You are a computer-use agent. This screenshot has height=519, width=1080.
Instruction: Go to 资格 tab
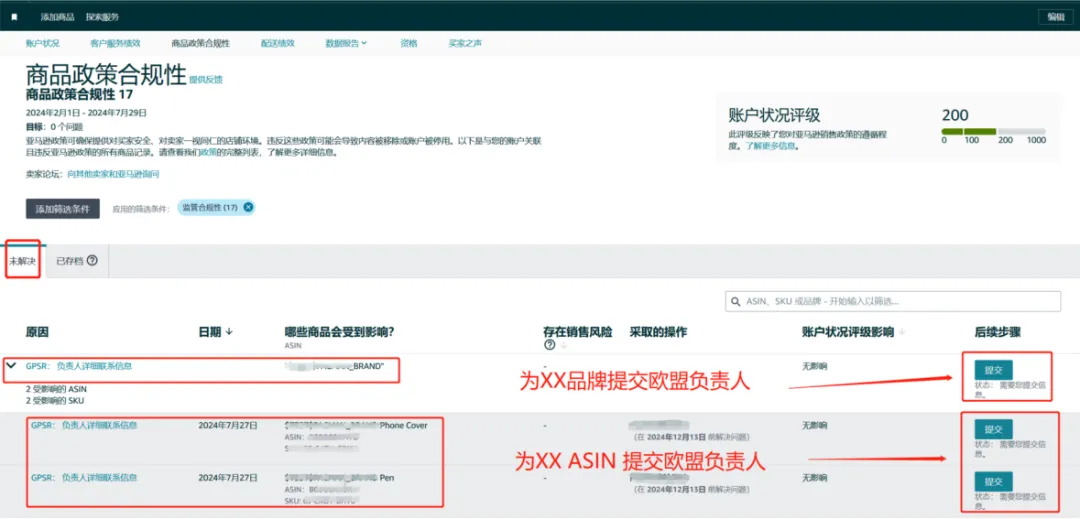point(408,43)
